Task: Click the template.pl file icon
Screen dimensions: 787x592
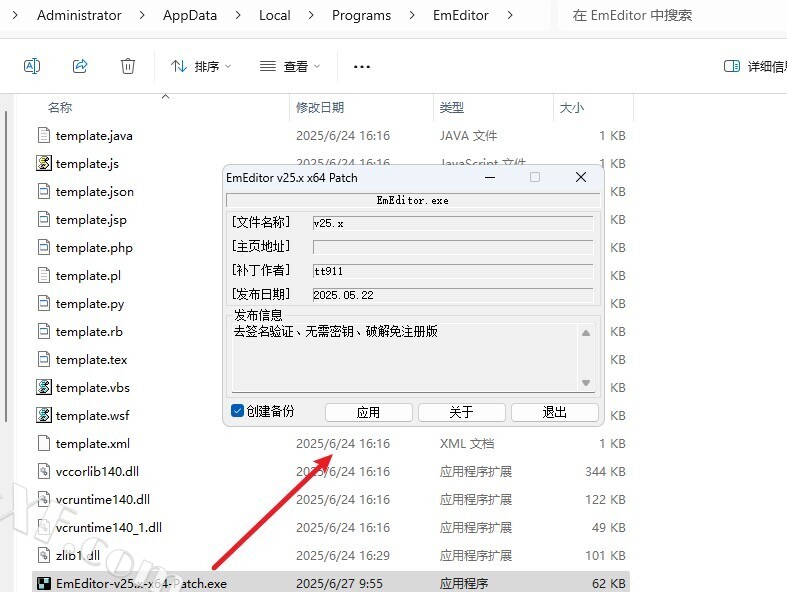Action: [x=44, y=275]
